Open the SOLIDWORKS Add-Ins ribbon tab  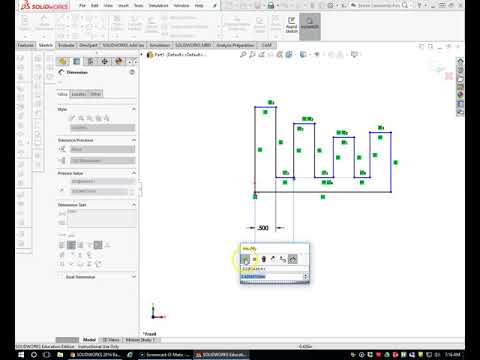(123, 45)
